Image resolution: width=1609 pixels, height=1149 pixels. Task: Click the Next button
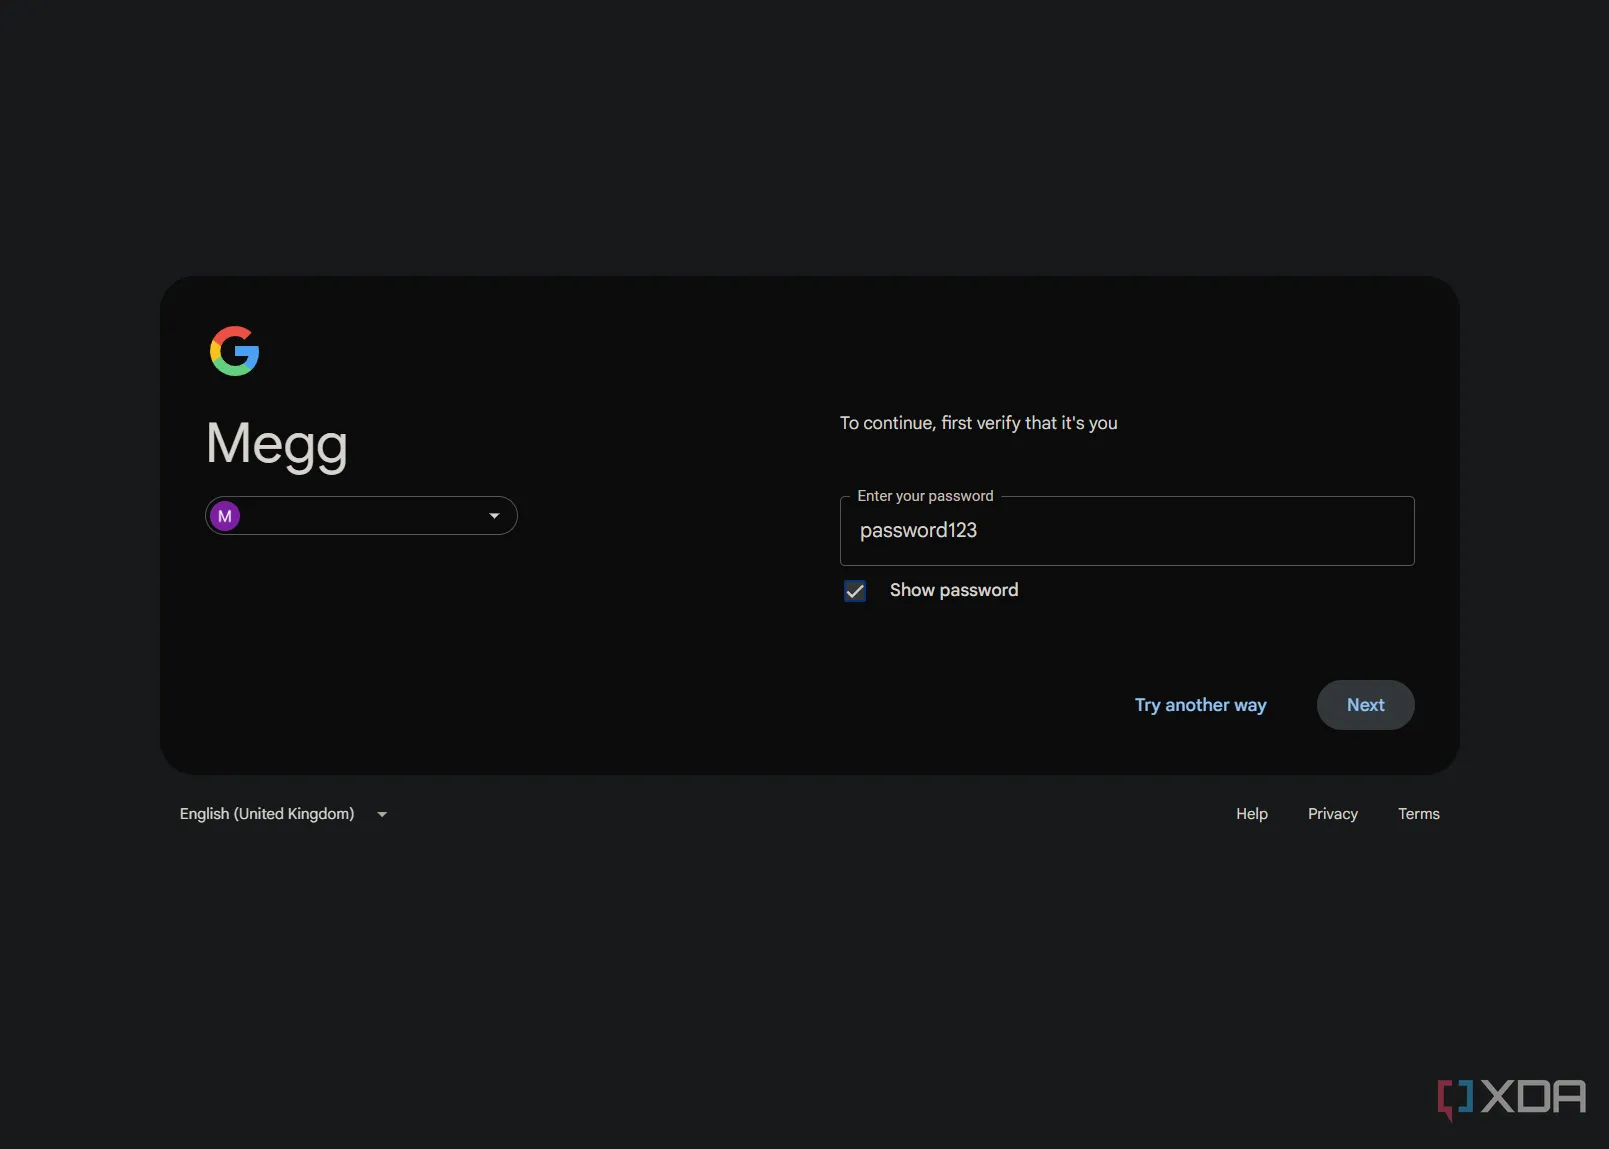[x=1365, y=705]
